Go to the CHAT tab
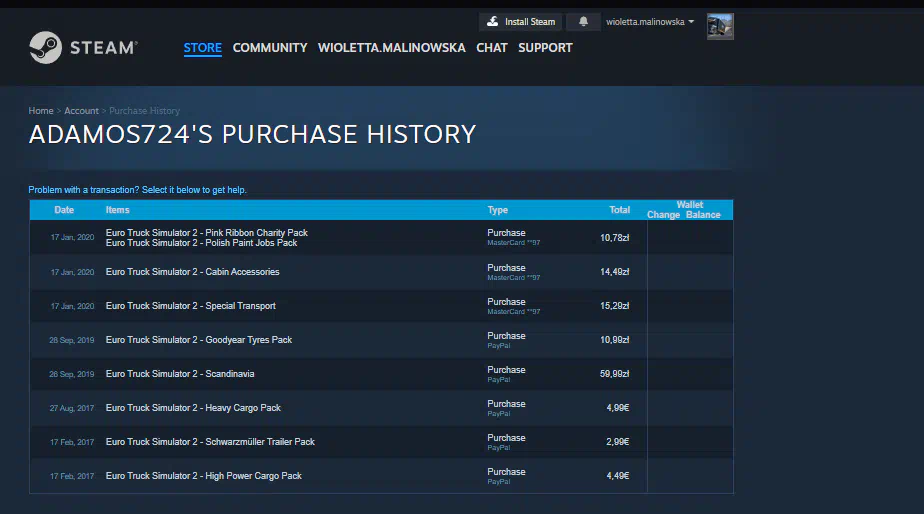The height and width of the screenshot is (514, 924). coord(491,48)
